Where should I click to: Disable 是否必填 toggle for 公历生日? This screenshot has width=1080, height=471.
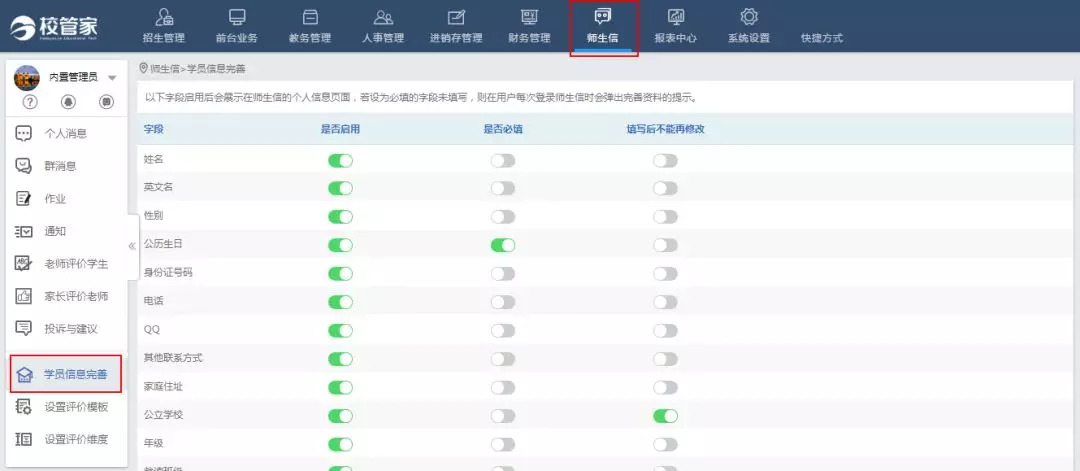click(x=502, y=245)
